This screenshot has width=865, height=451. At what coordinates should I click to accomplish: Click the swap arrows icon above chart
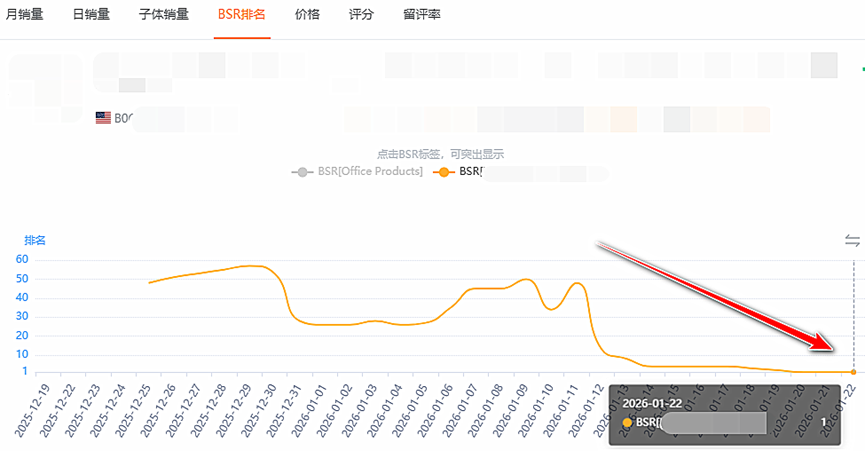[x=852, y=240]
